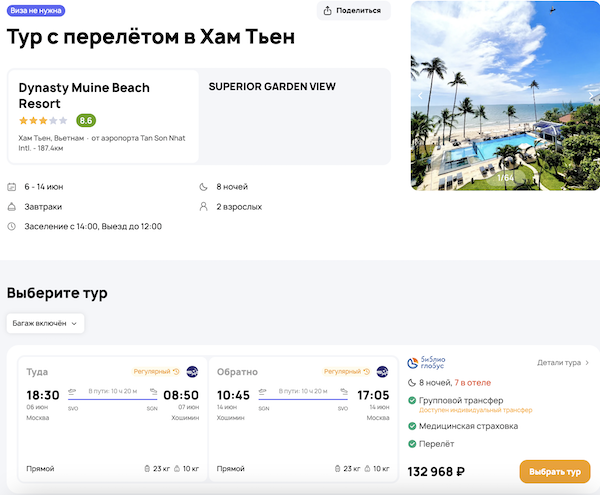600x495 pixels.
Task: Click the Поделиться share button
Action: point(352,11)
